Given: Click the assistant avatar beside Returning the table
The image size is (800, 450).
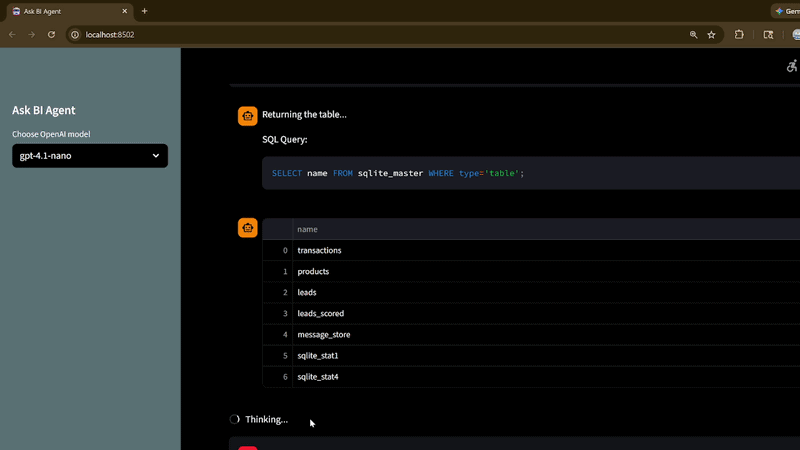Looking at the screenshot, I should (x=247, y=116).
